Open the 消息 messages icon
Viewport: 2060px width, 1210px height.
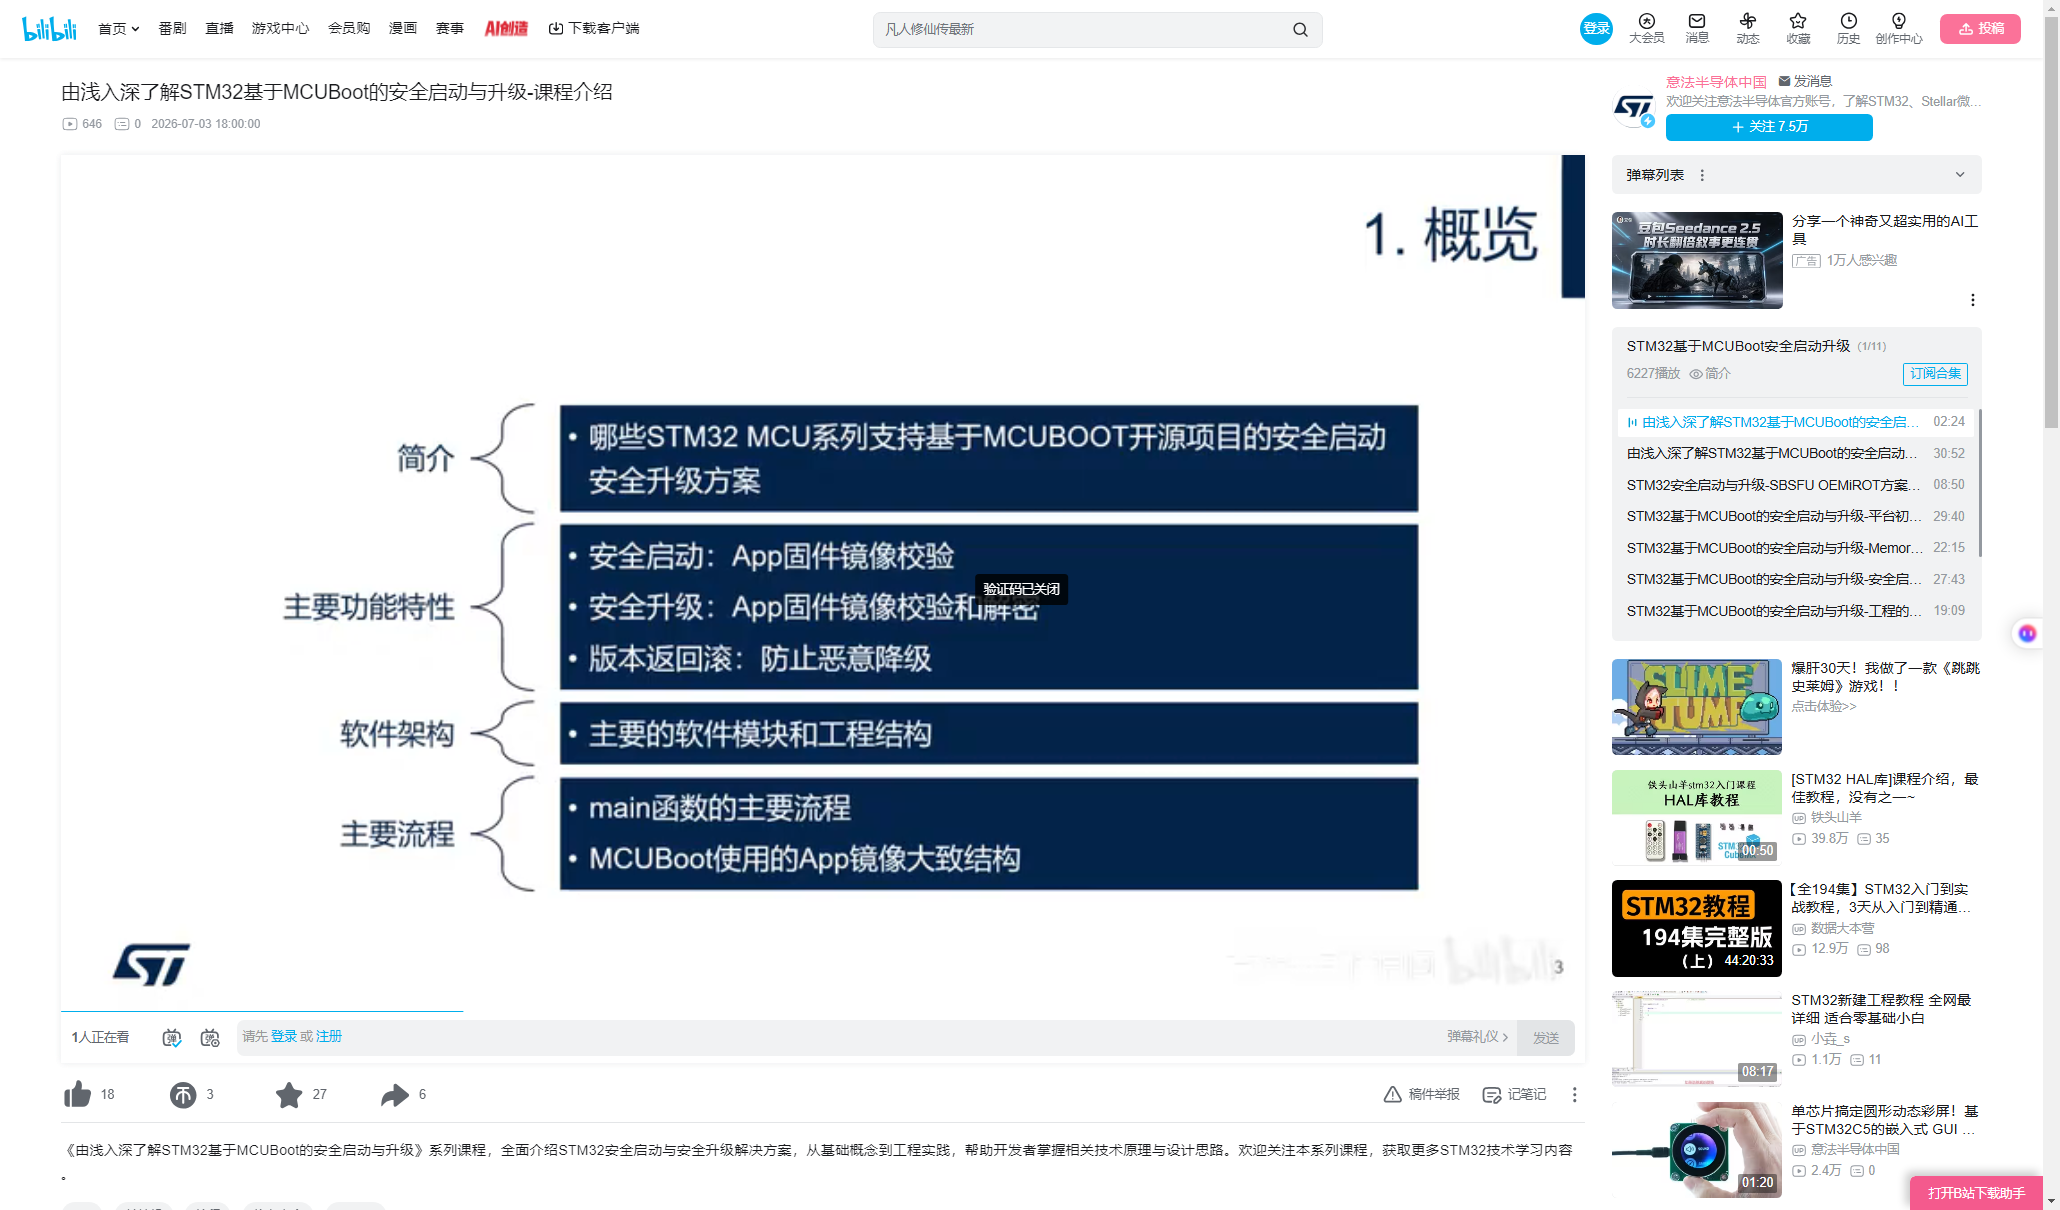1697,28
